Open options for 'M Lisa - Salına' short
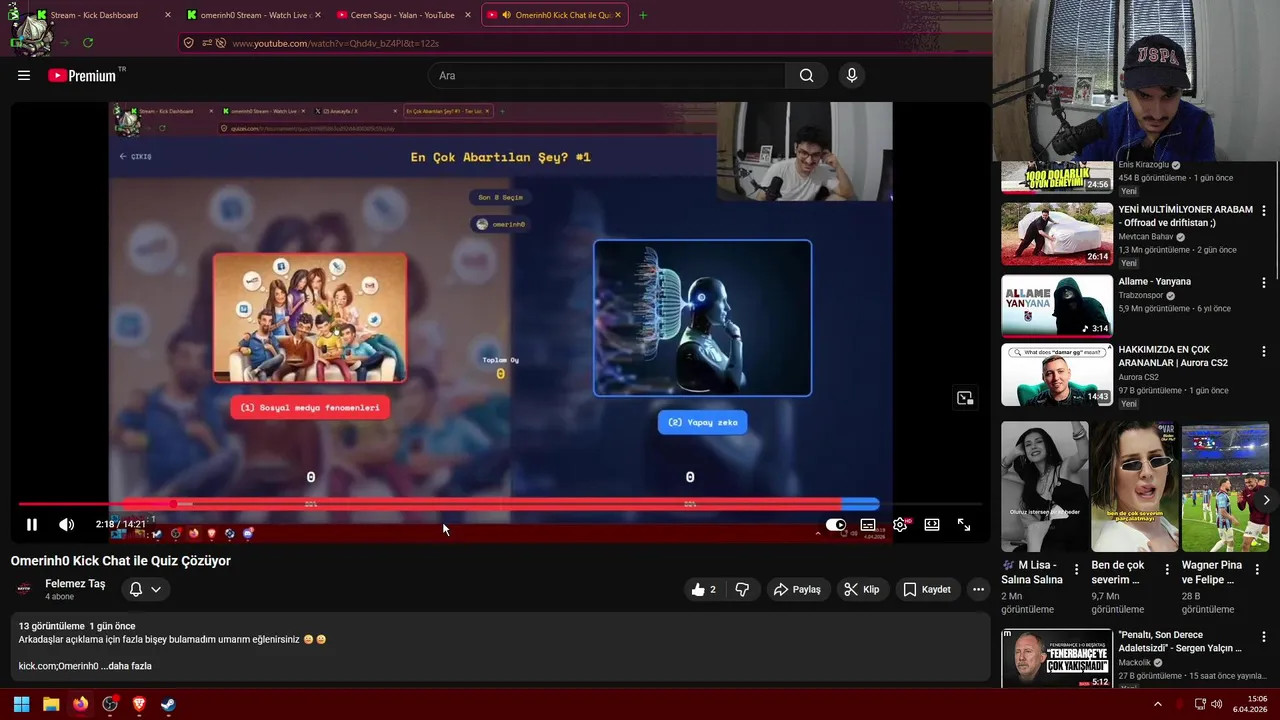Screen dimensions: 1280x720 tap(1077, 569)
